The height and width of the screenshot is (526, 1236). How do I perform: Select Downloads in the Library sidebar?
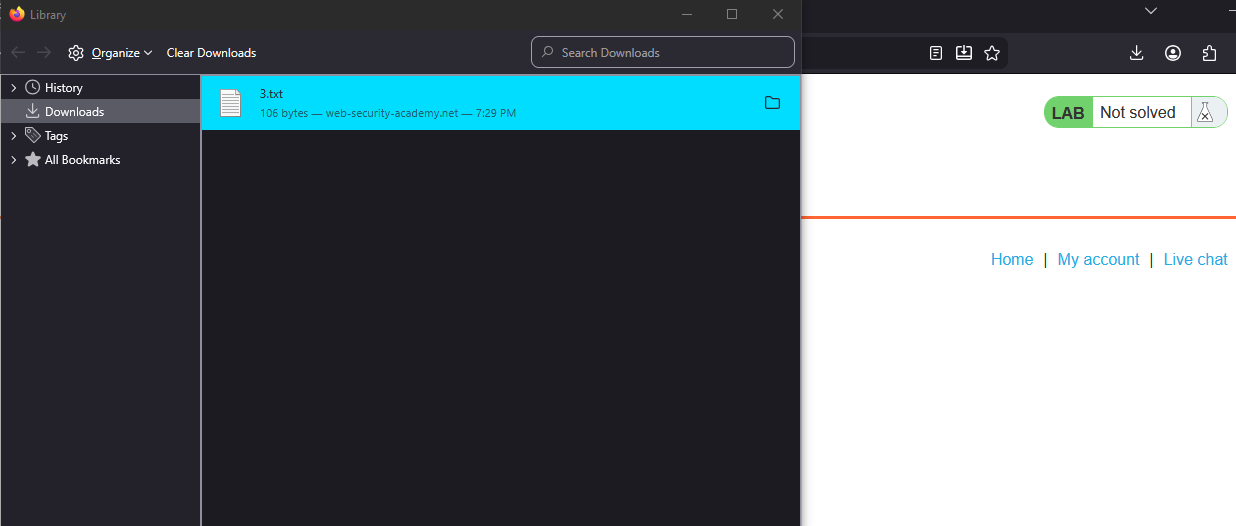pos(100,112)
